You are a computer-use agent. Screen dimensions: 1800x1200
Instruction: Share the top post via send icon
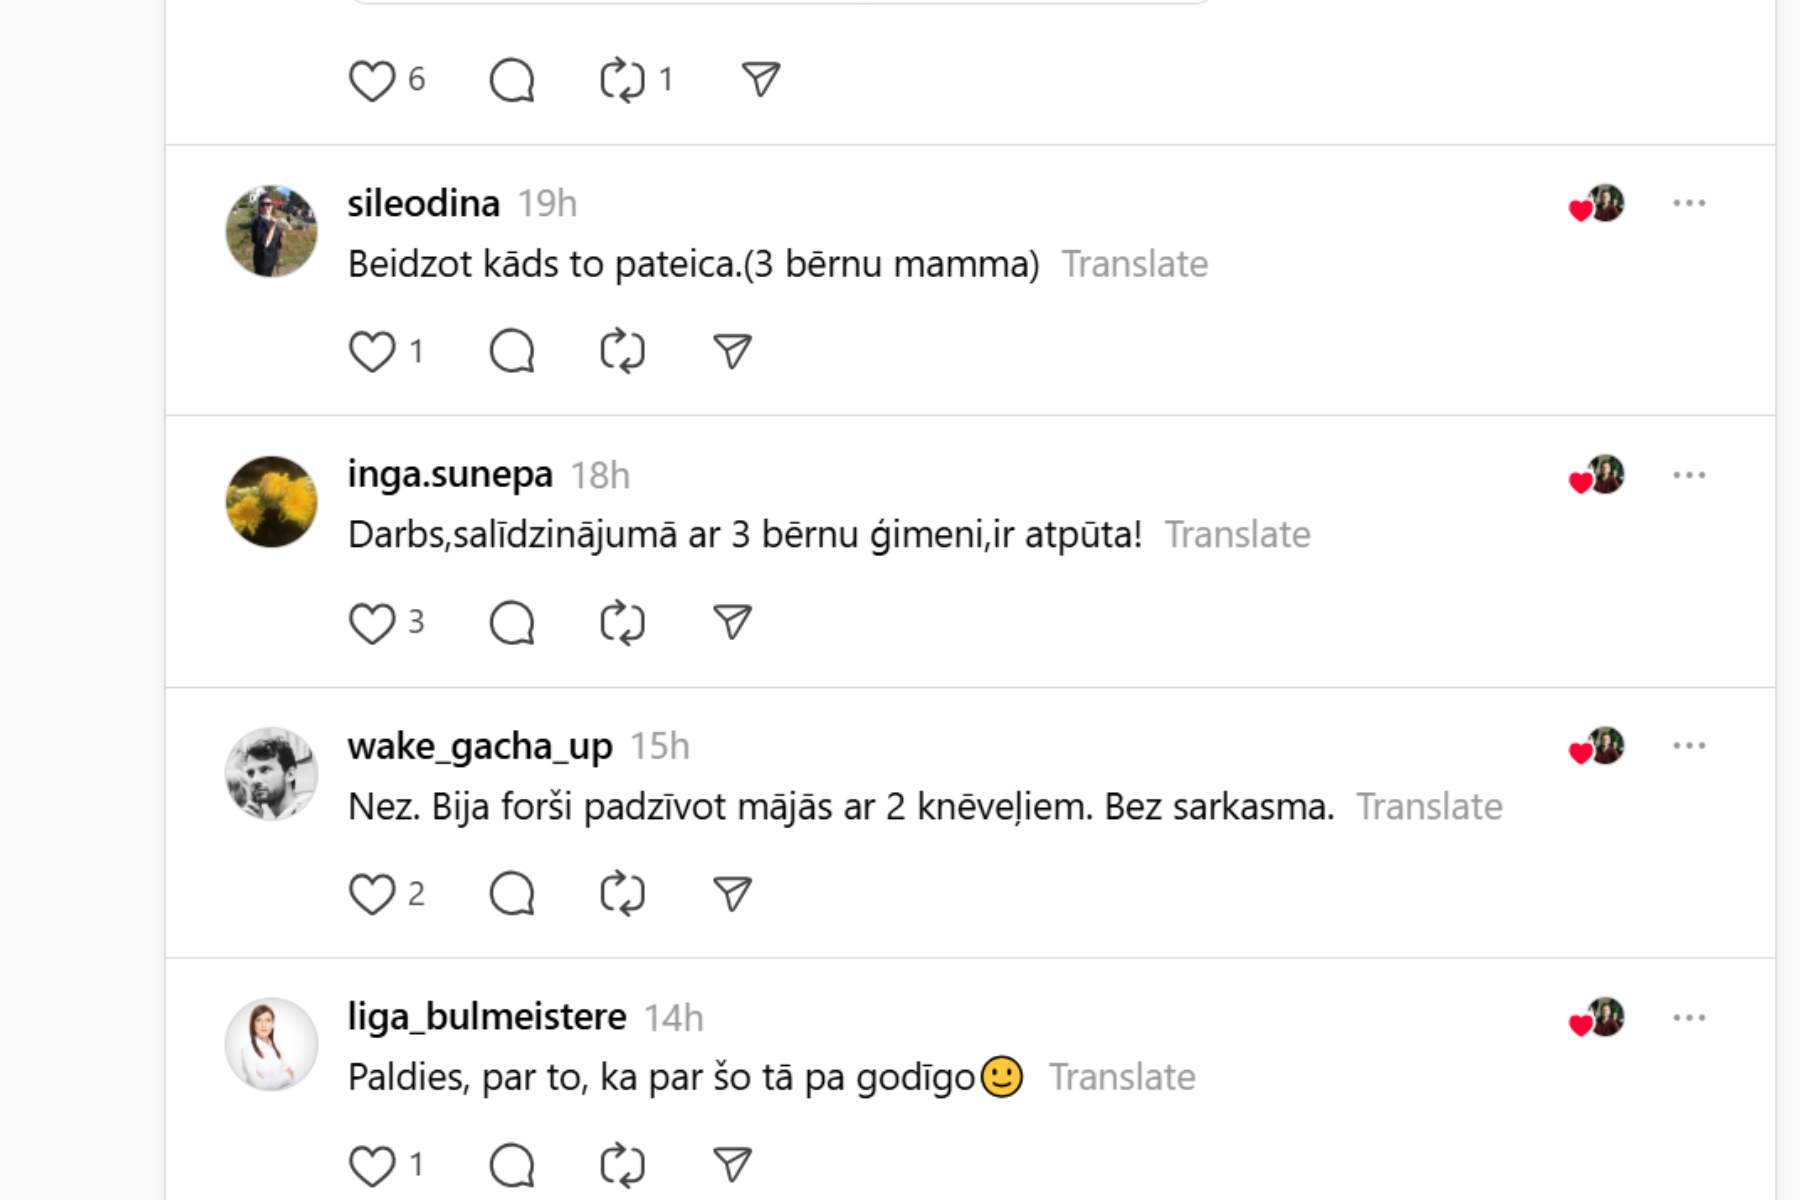point(761,80)
